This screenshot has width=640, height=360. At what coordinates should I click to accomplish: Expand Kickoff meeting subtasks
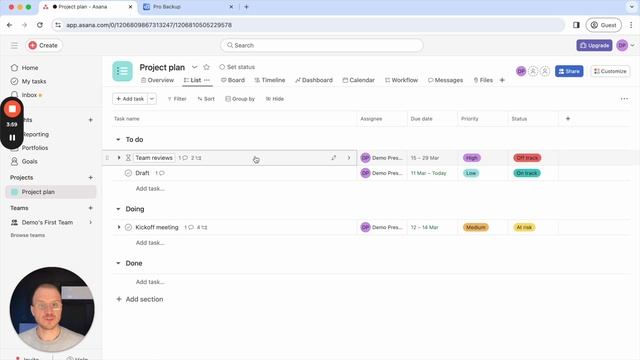tap(119, 227)
